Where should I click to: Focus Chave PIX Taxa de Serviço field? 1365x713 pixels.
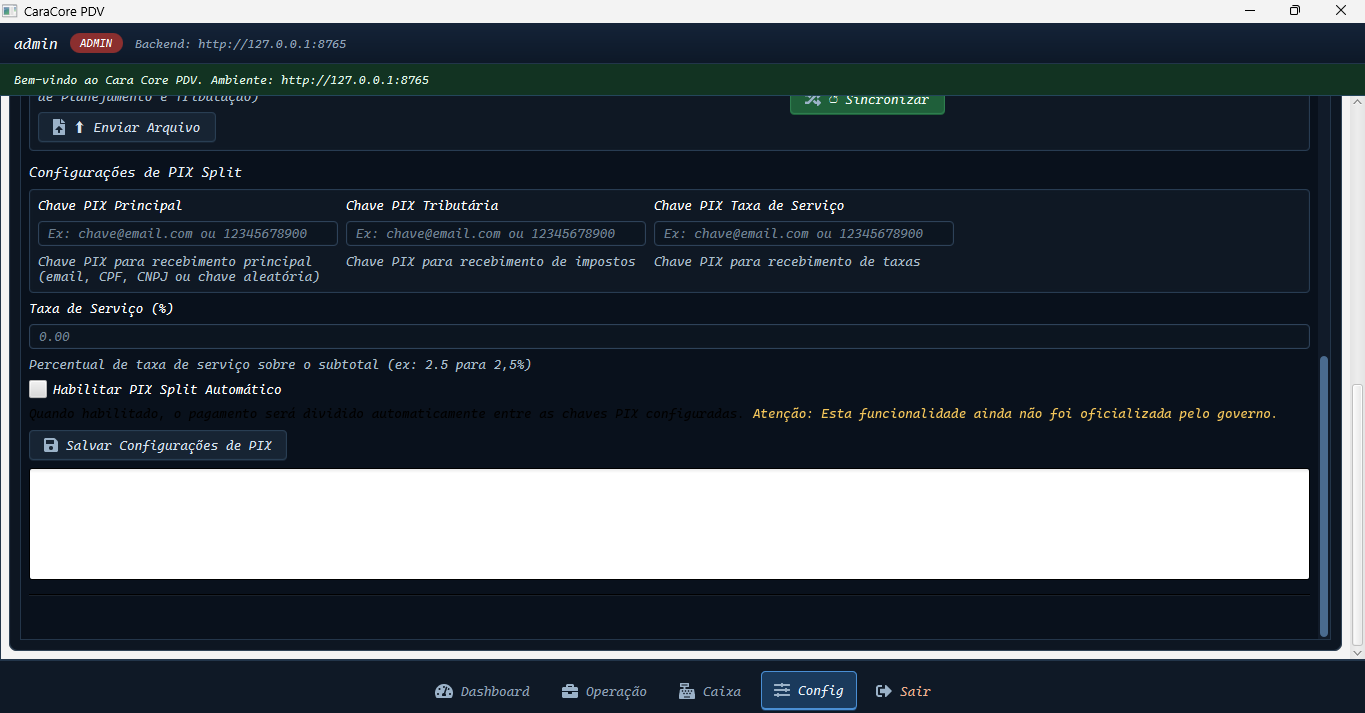(x=804, y=234)
